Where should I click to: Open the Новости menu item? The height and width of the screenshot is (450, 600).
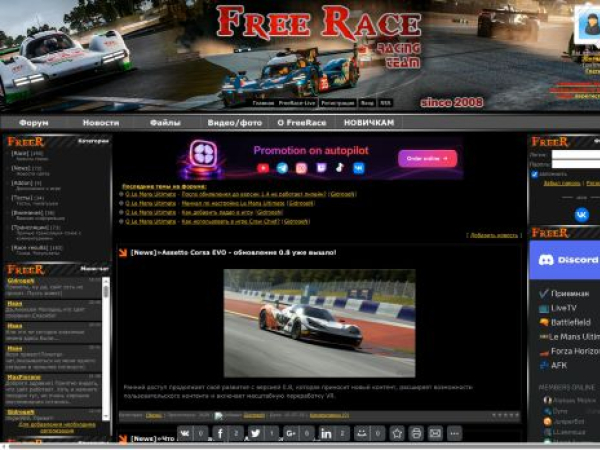pos(101,123)
